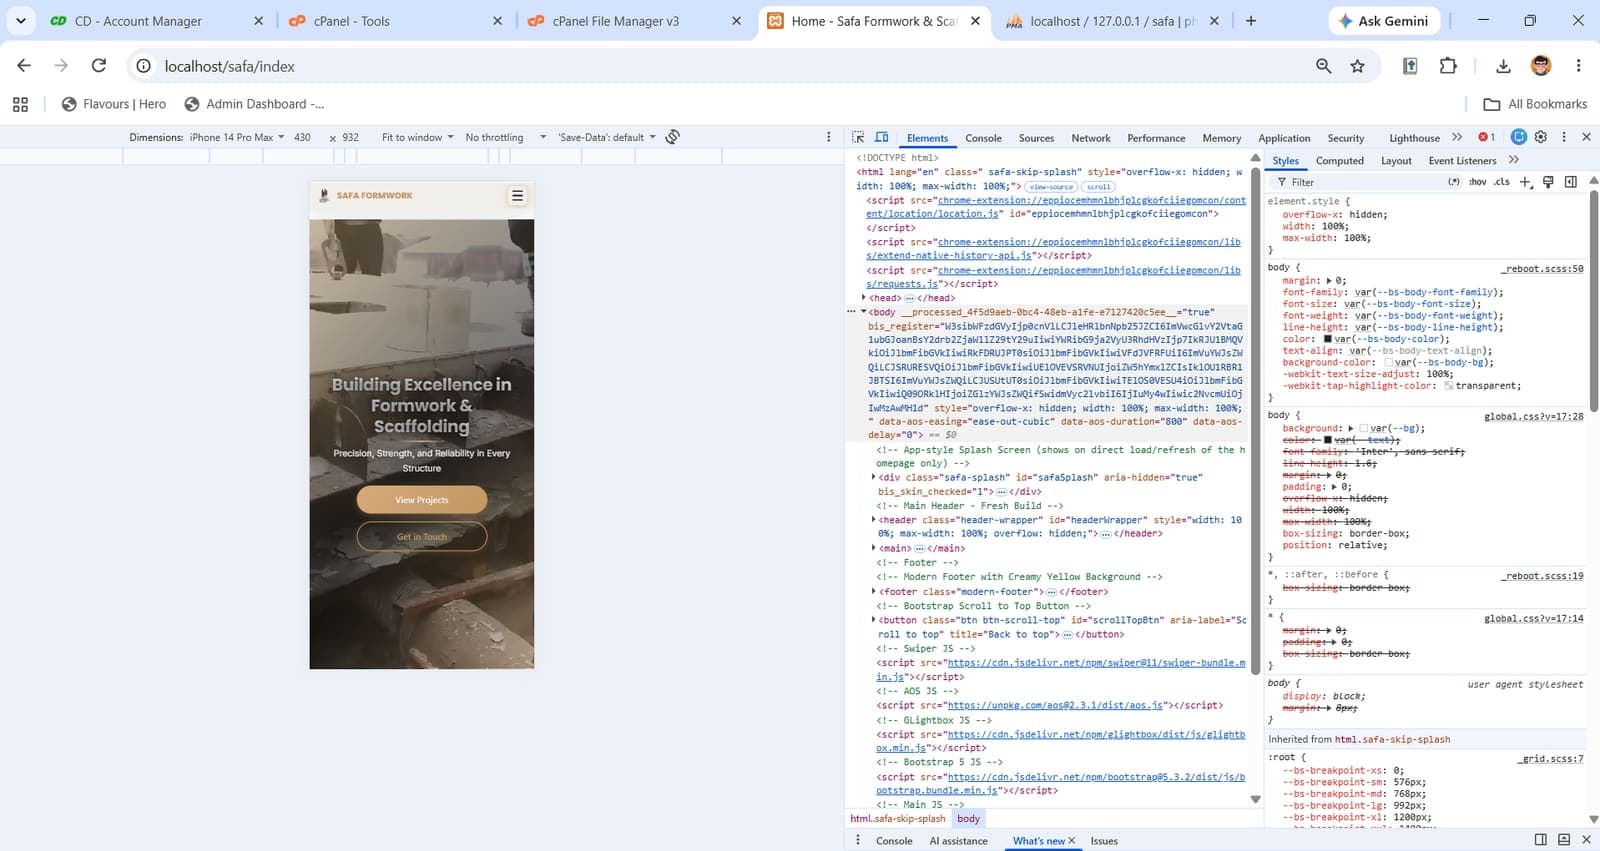Rotate the device viewport orientation
Viewport: 1600px width, 851px height.
pos(673,137)
